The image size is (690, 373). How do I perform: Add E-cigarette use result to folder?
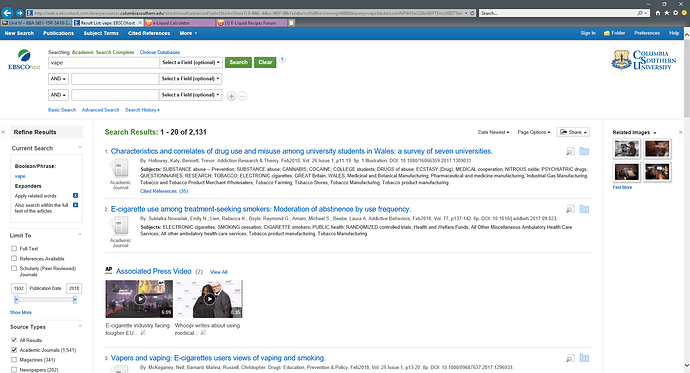tap(584, 209)
